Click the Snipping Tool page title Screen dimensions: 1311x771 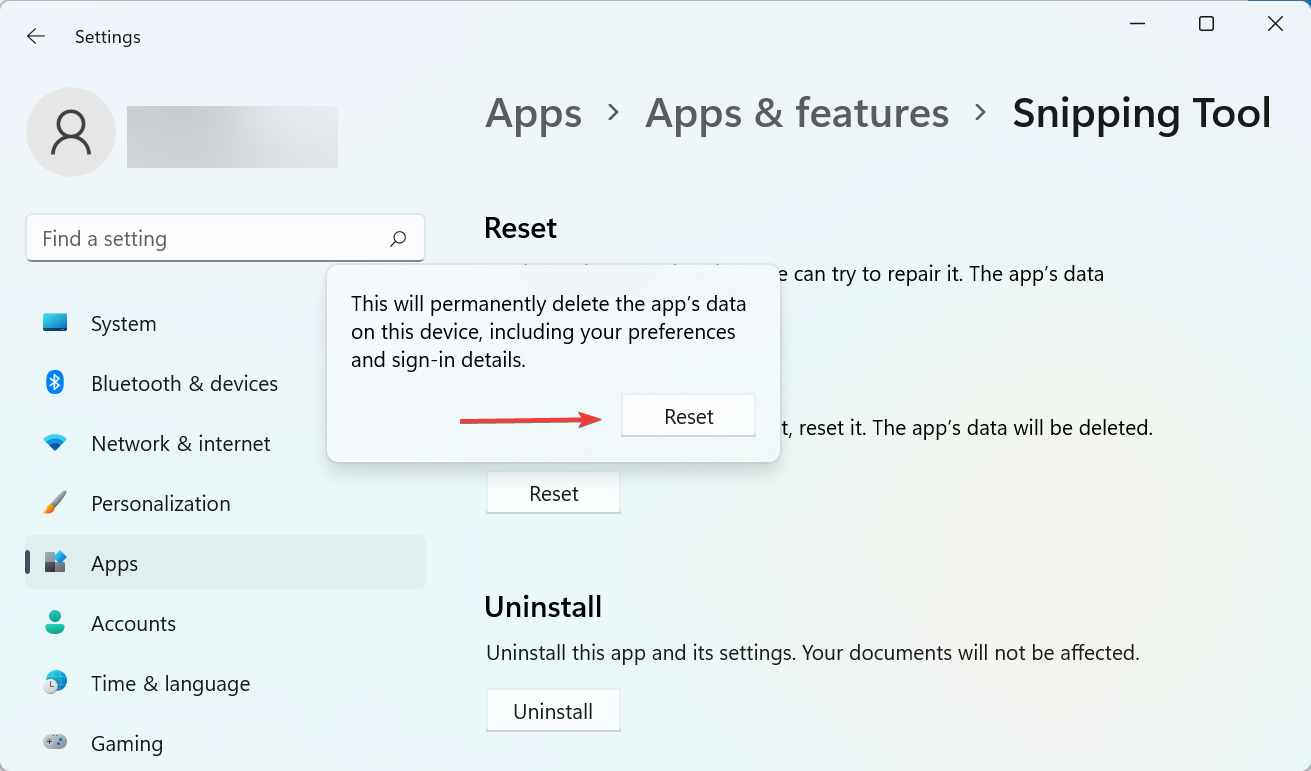pos(1141,113)
